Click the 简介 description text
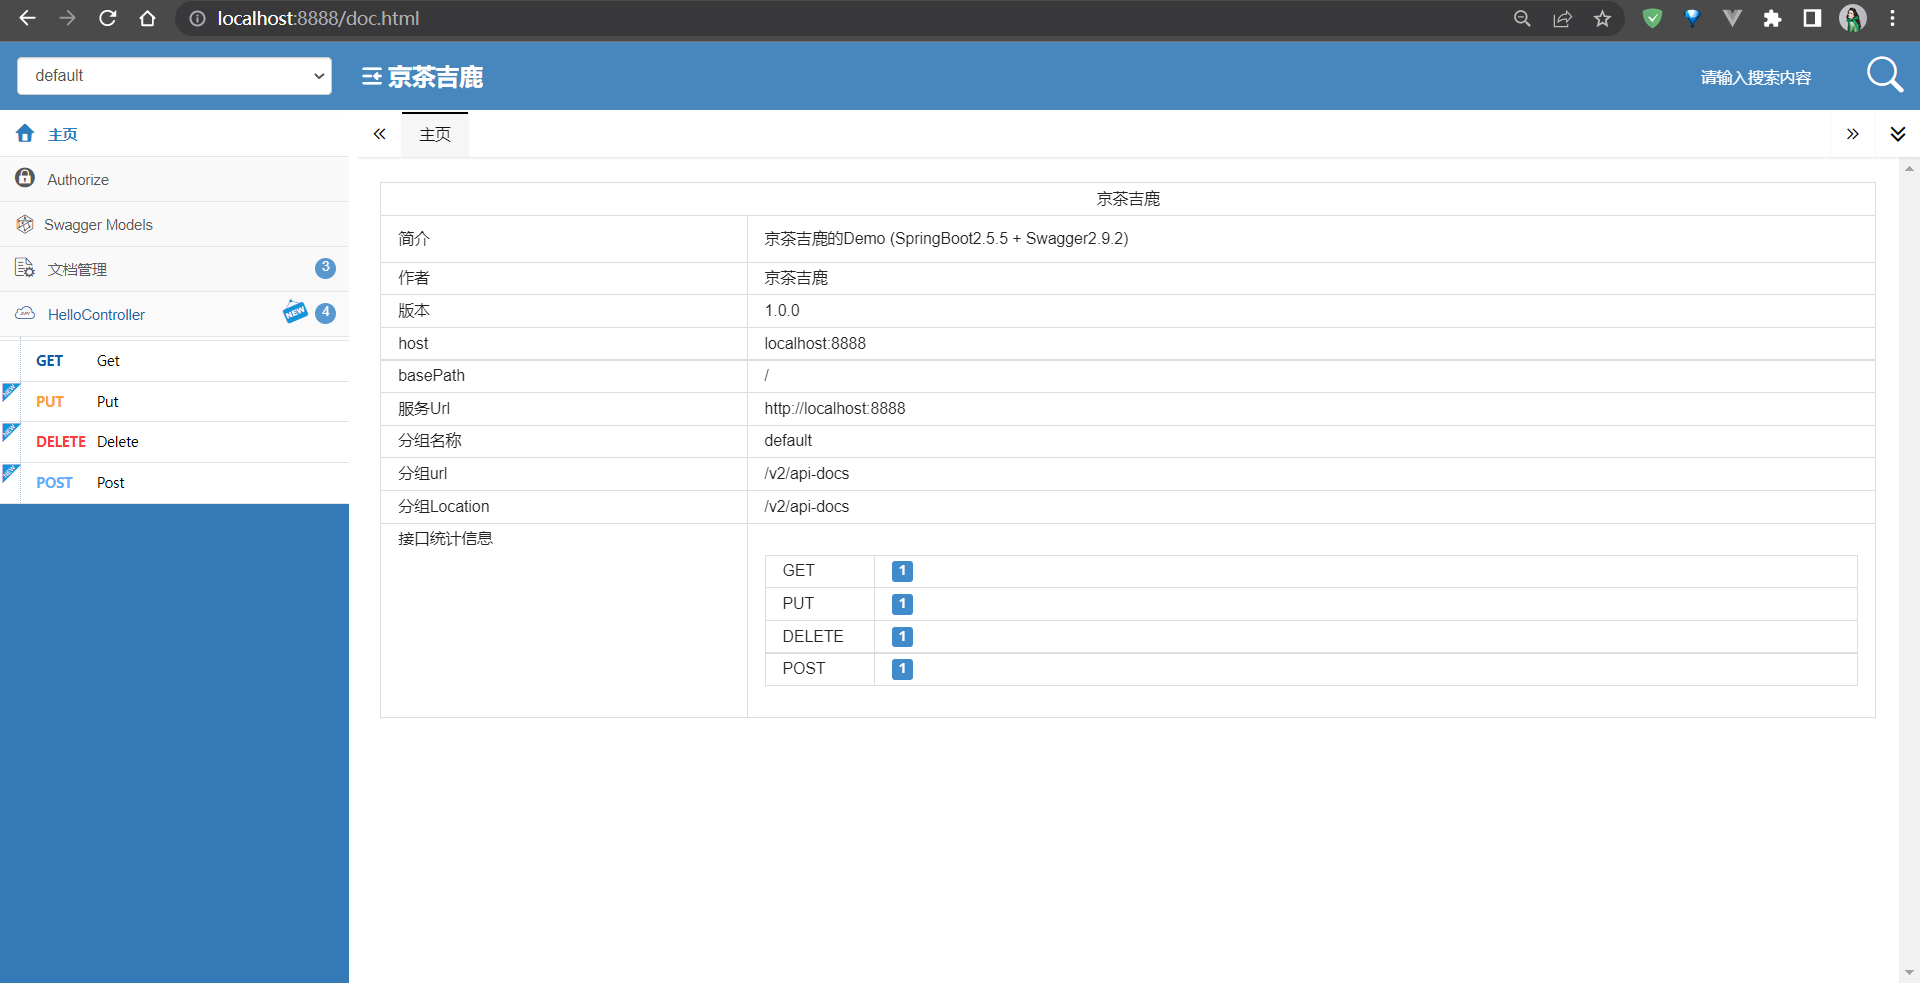 tap(946, 238)
